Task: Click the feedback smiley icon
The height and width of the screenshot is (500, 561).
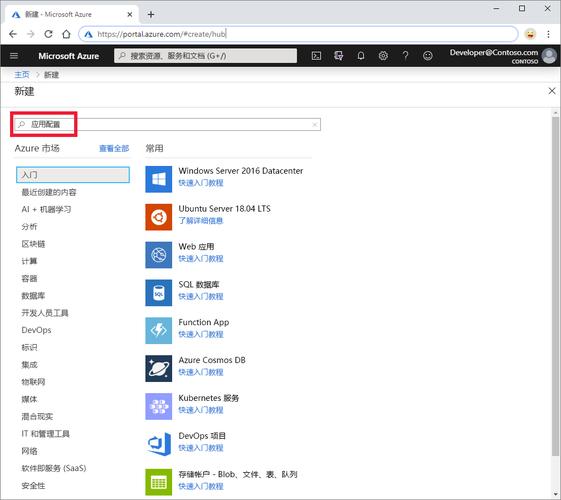Action: 428,56
